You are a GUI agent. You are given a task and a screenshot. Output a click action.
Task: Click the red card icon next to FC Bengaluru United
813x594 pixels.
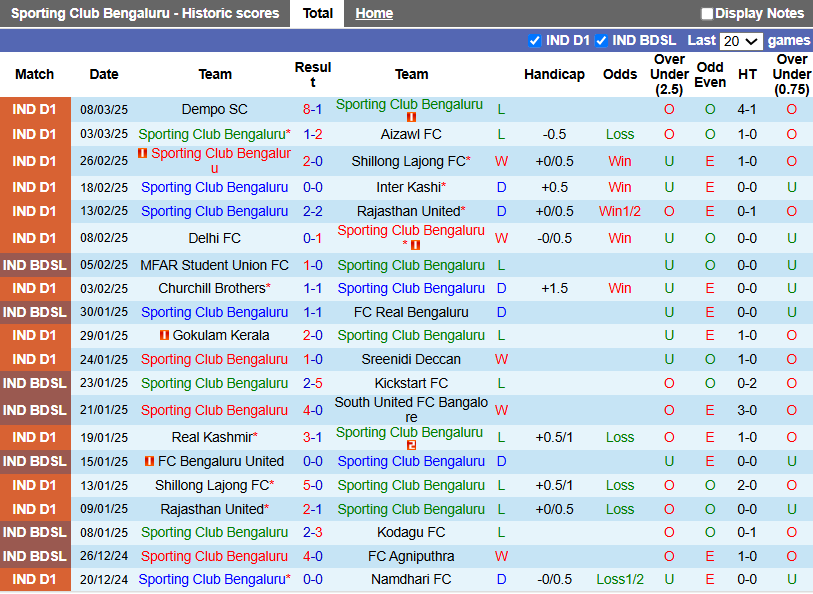(149, 461)
